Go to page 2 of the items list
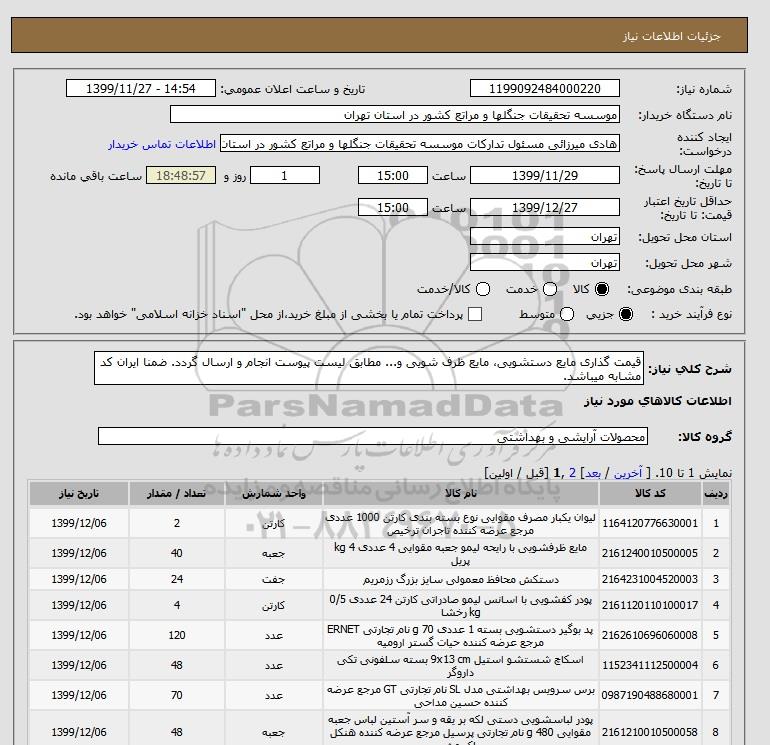Viewport: 770px width, 745px height. click(573, 473)
